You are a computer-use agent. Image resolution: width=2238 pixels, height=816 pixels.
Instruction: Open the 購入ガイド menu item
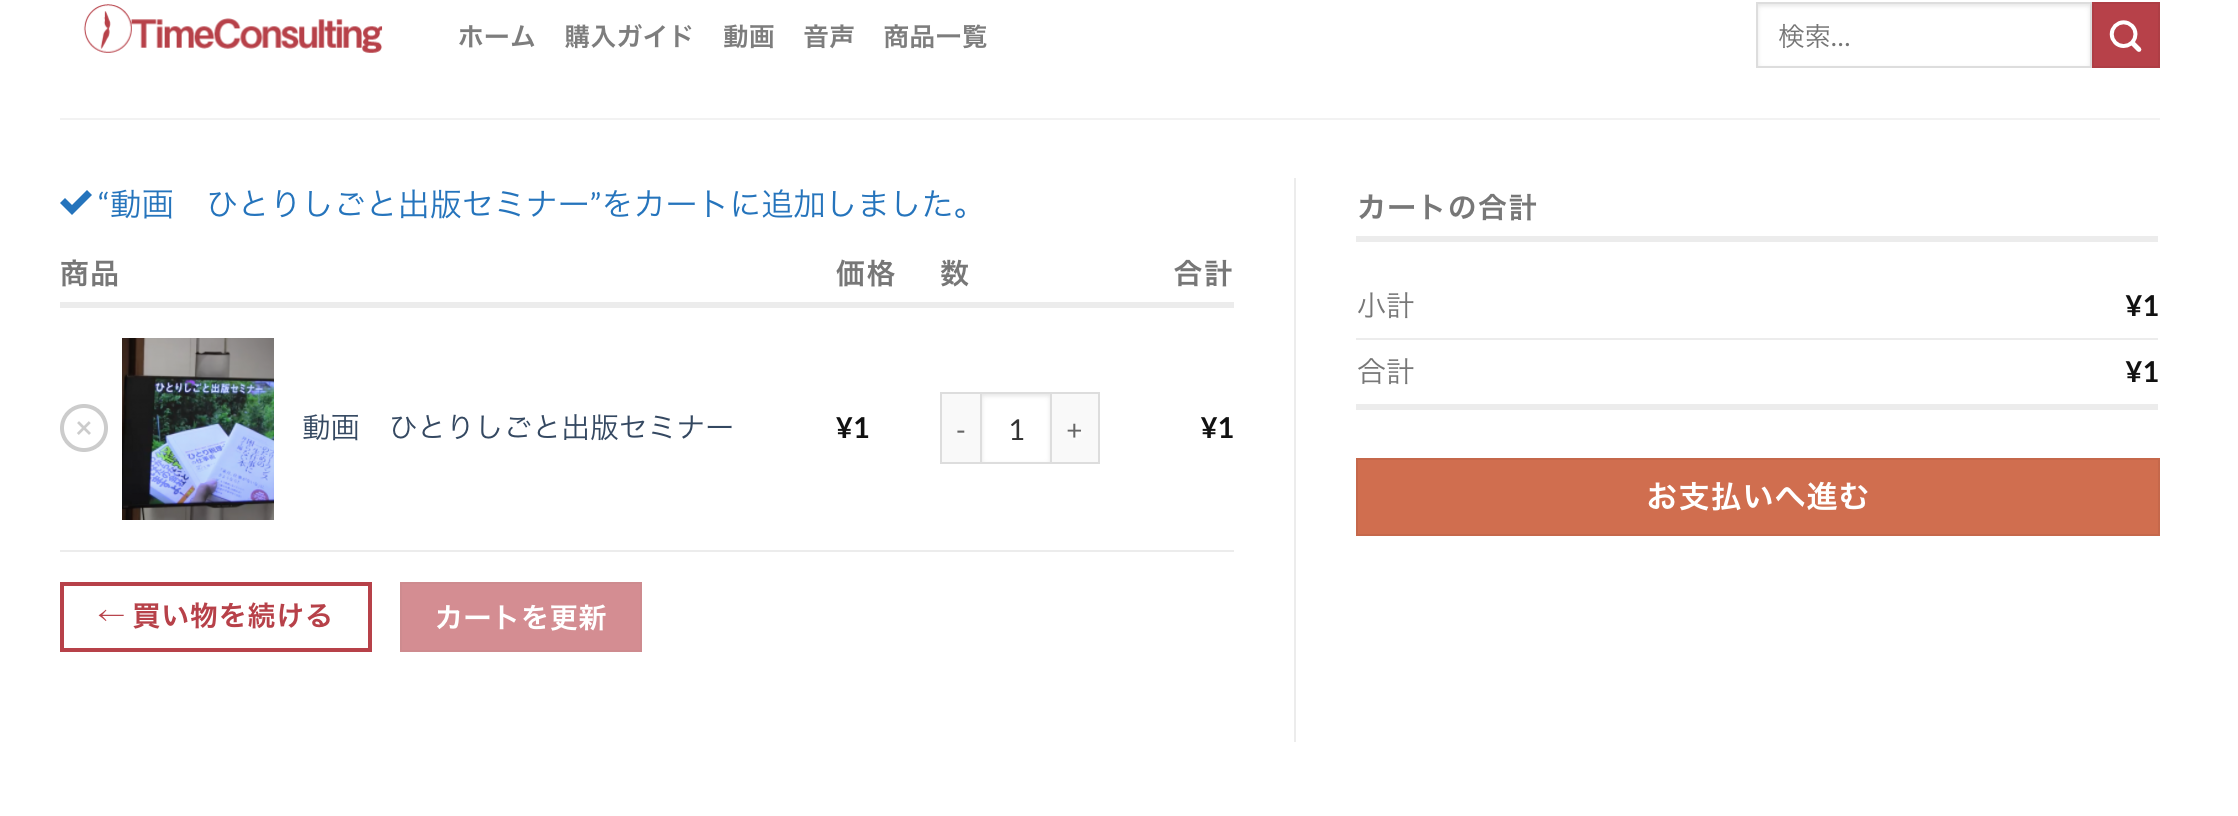[628, 37]
